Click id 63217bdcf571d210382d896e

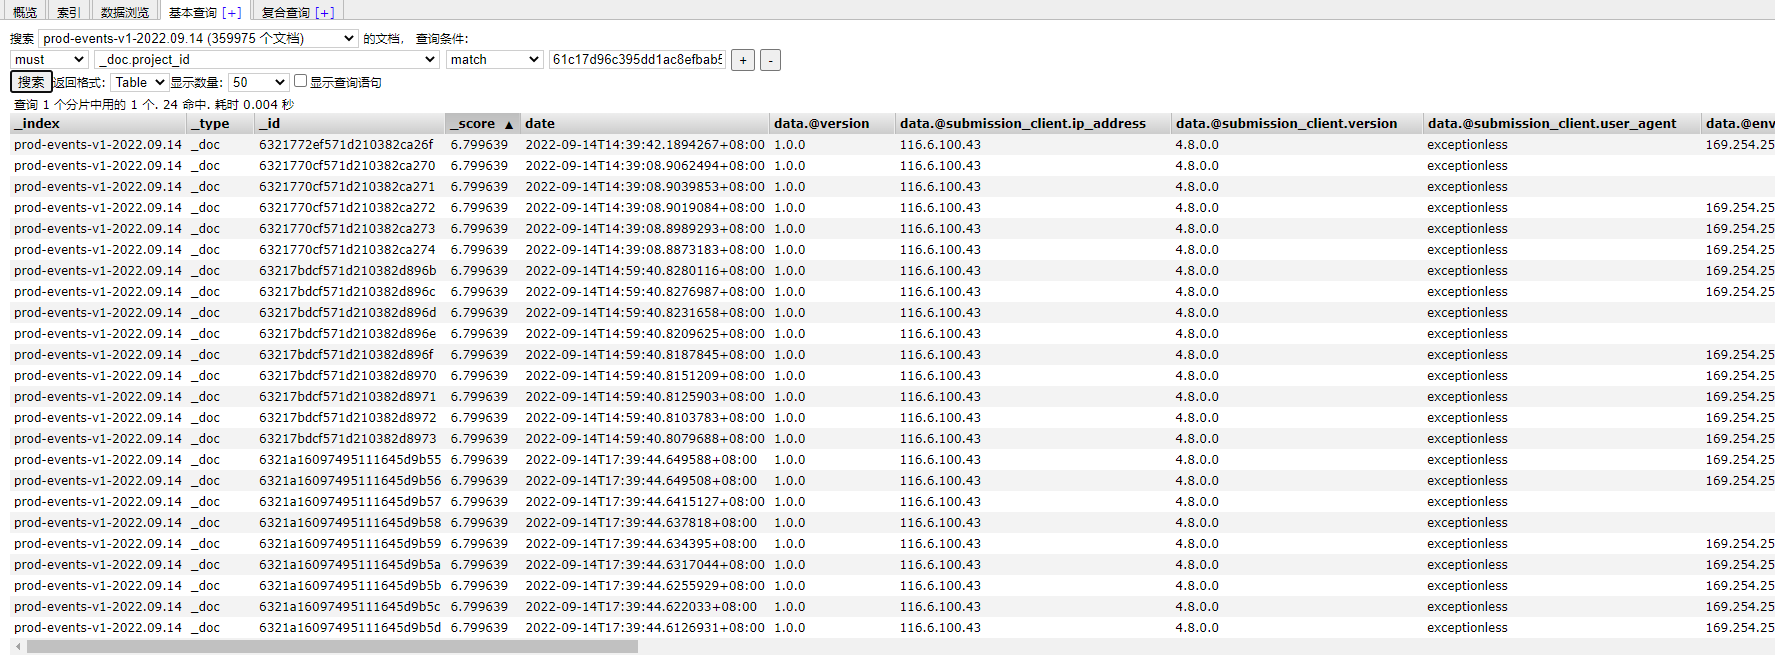tap(347, 333)
